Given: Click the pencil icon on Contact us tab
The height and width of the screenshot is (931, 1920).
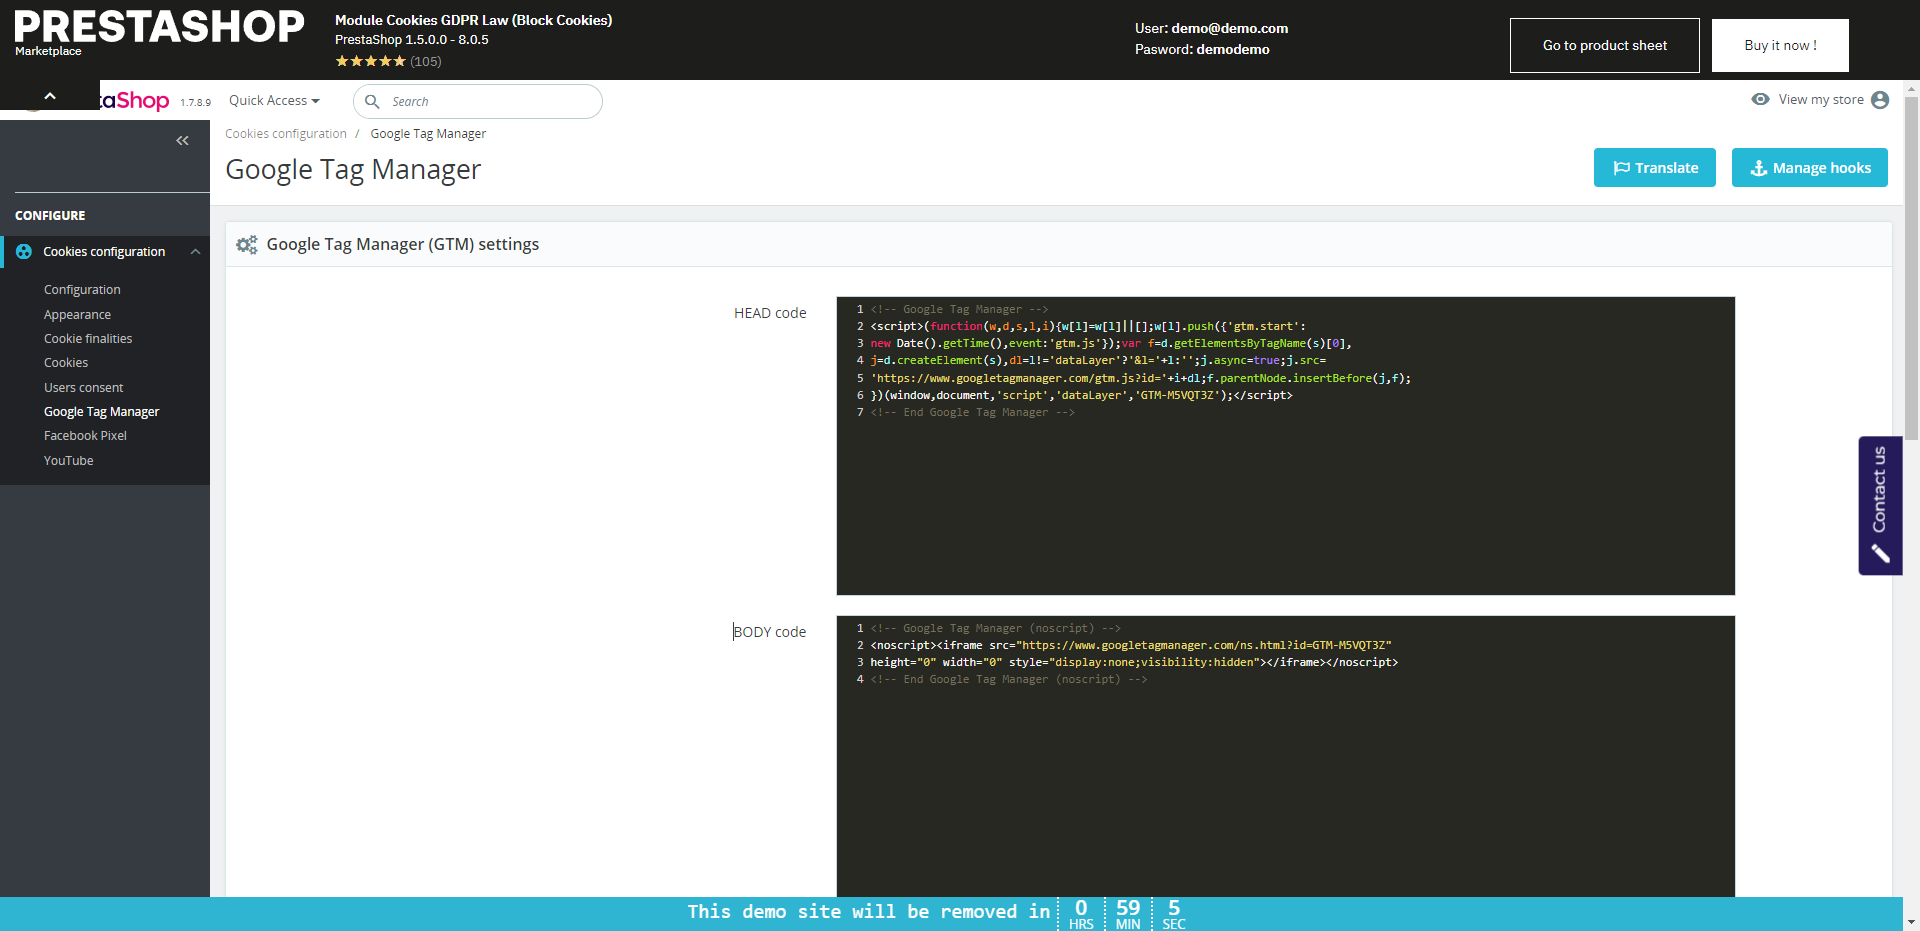Looking at the screenshot, I should pos(1880,553).
